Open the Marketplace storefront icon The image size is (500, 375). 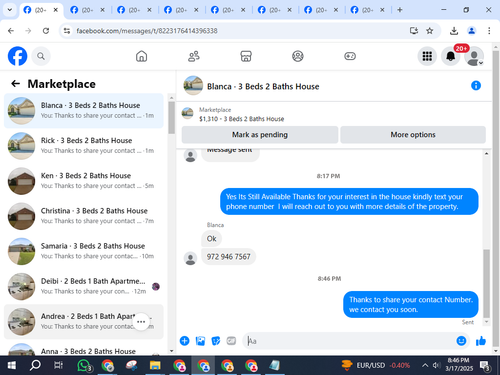[x=246, y=56]
